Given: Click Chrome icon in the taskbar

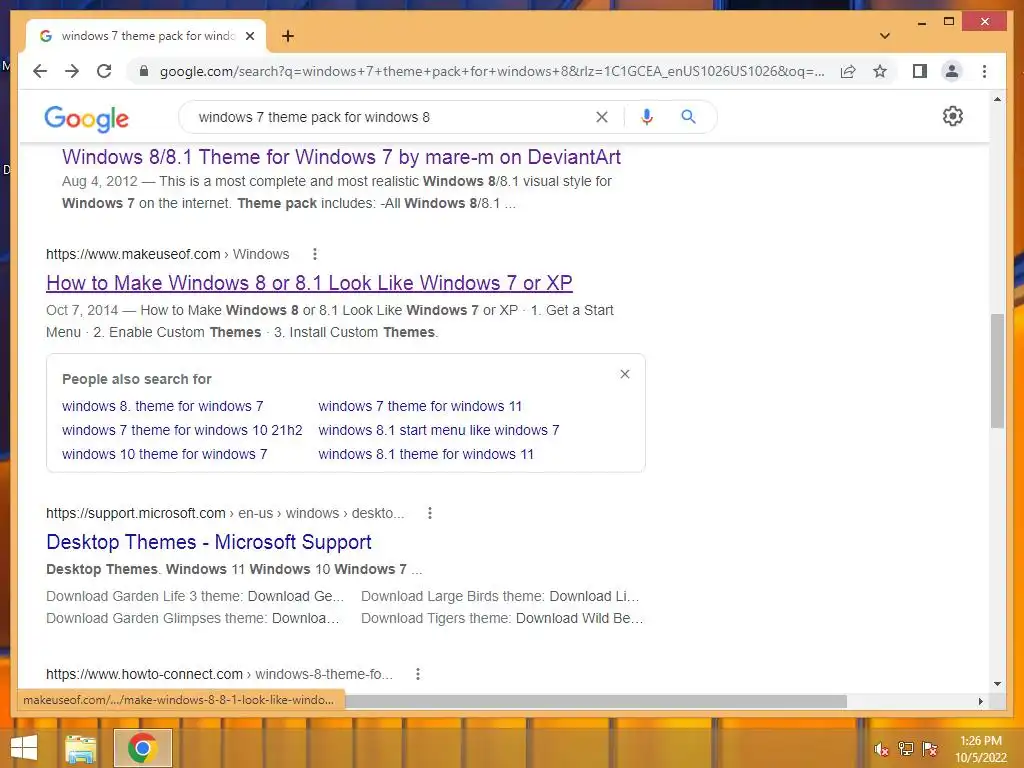Looking at the screenshot, I should click(x=142, y=748).
